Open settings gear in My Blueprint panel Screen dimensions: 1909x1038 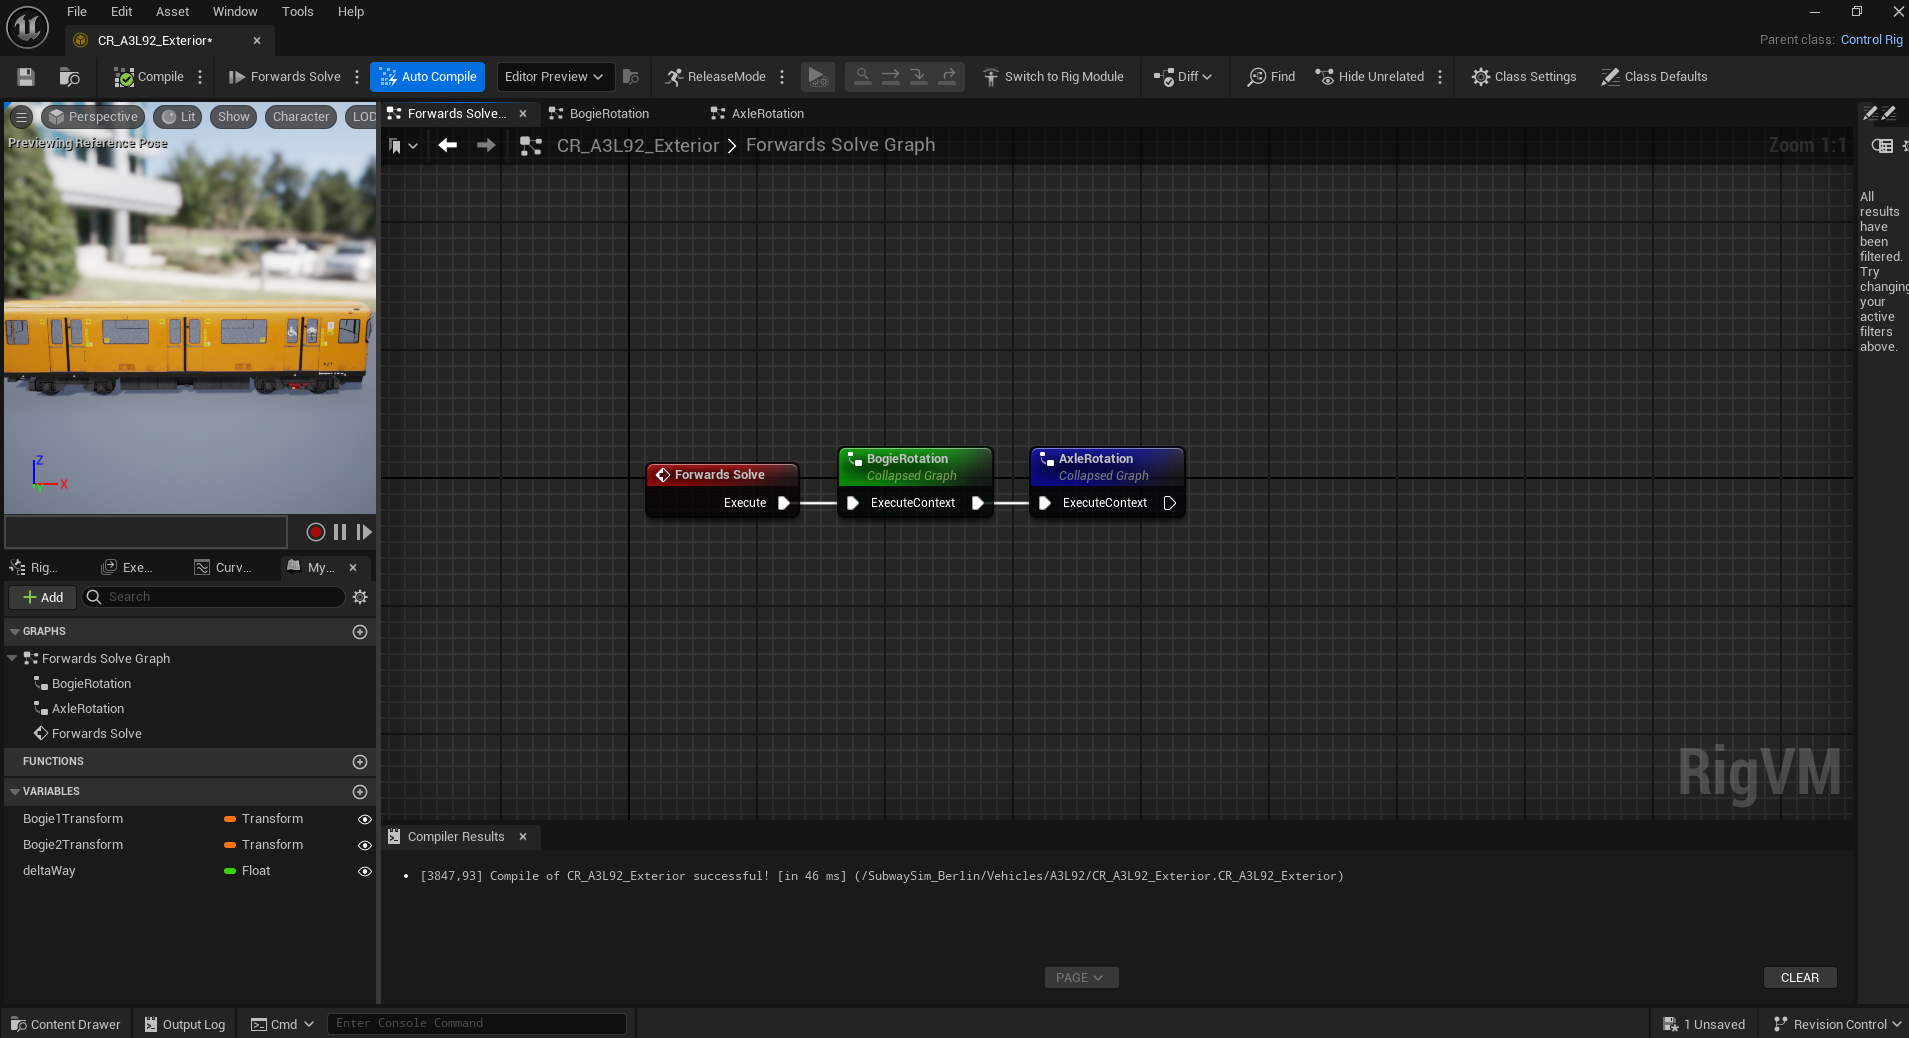point(360,597)
